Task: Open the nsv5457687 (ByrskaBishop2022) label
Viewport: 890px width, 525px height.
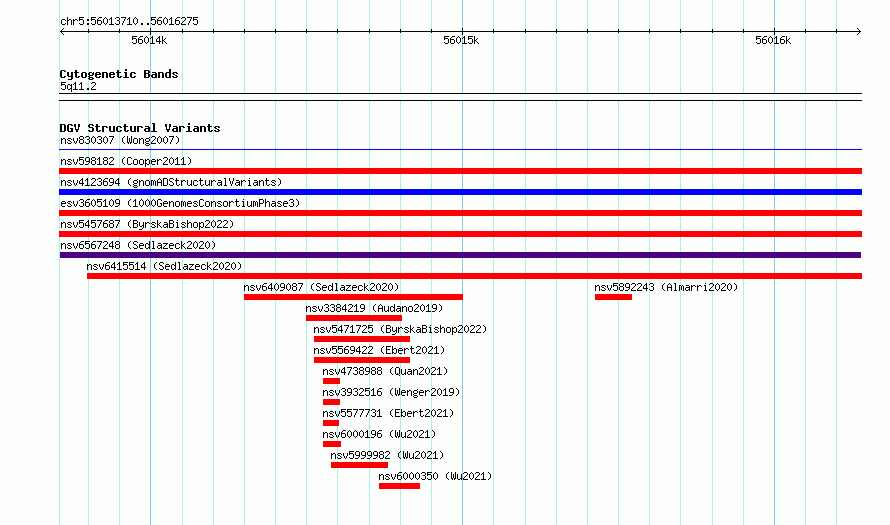Action: pos(147,224)
